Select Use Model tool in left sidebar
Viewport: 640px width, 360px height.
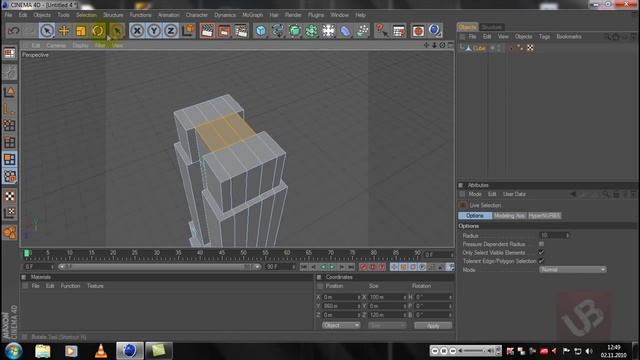10,92
